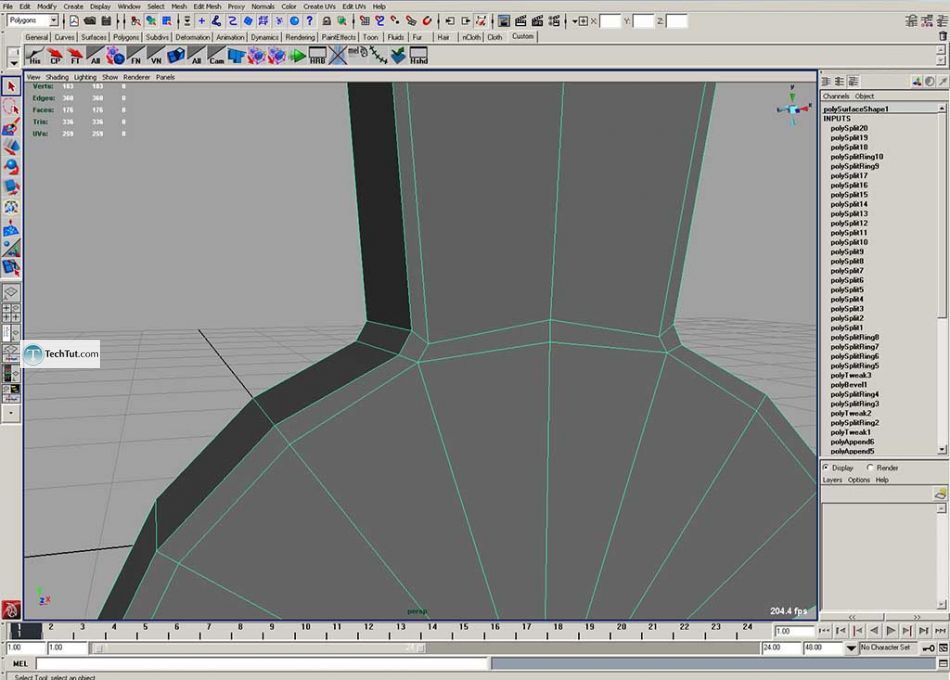Open the viewport Panels menu
Screen dimensions: 950x680
point(165,77)
